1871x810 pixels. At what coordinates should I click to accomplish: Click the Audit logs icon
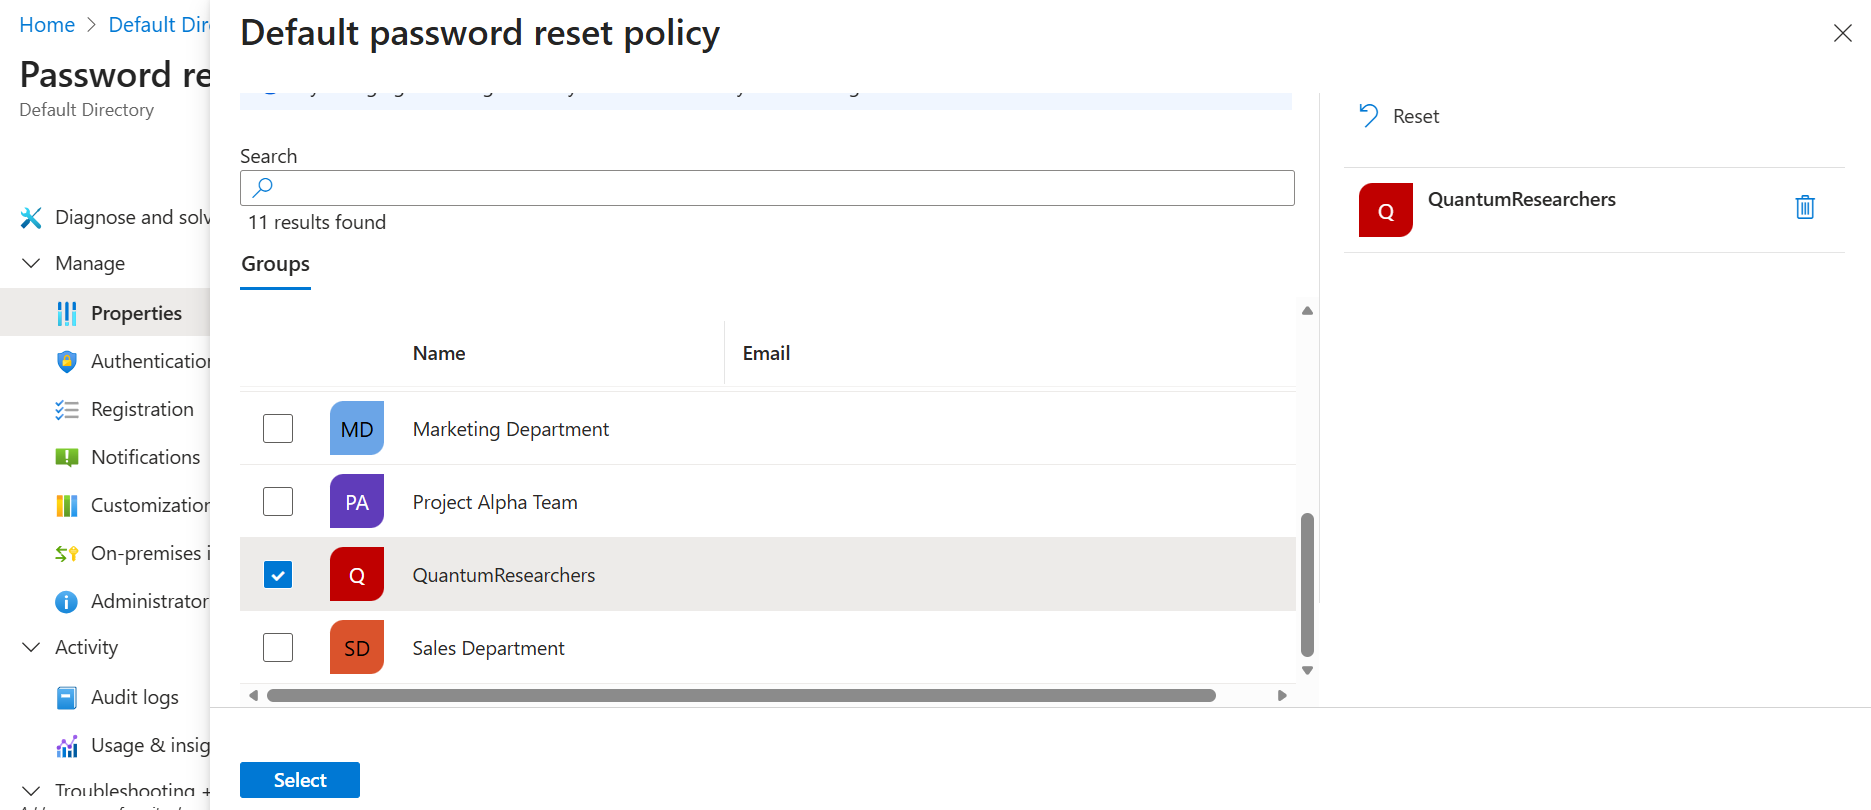(67, 698)
